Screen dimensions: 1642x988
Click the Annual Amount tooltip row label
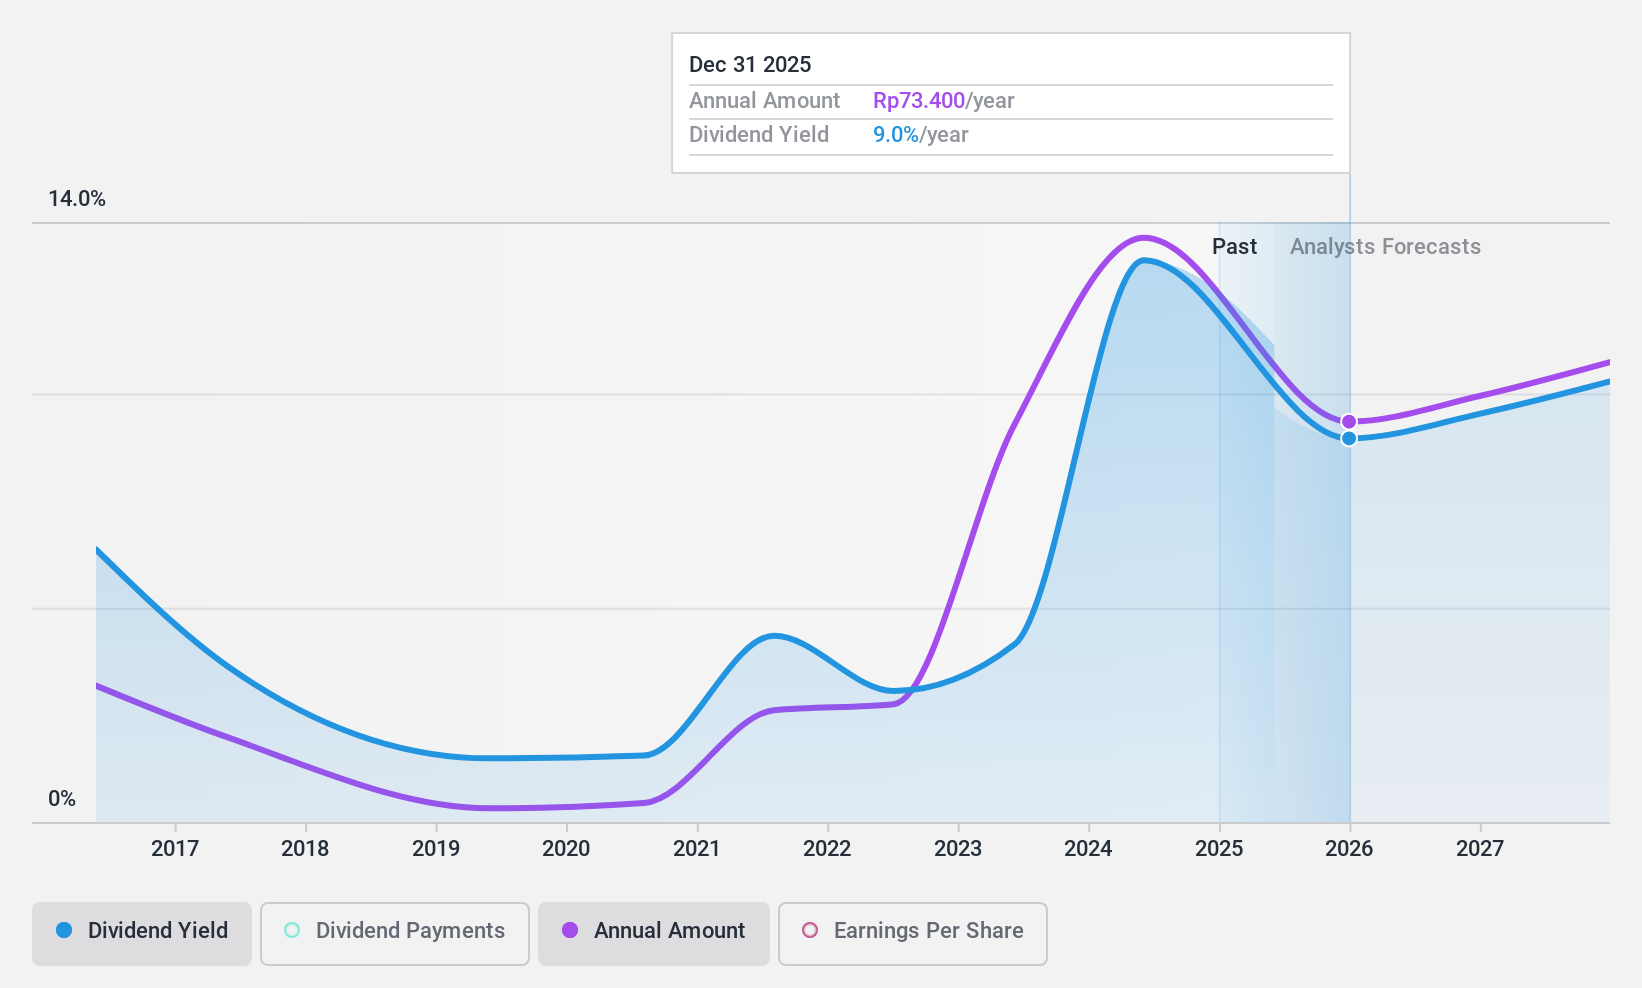(x=764, y=101)
